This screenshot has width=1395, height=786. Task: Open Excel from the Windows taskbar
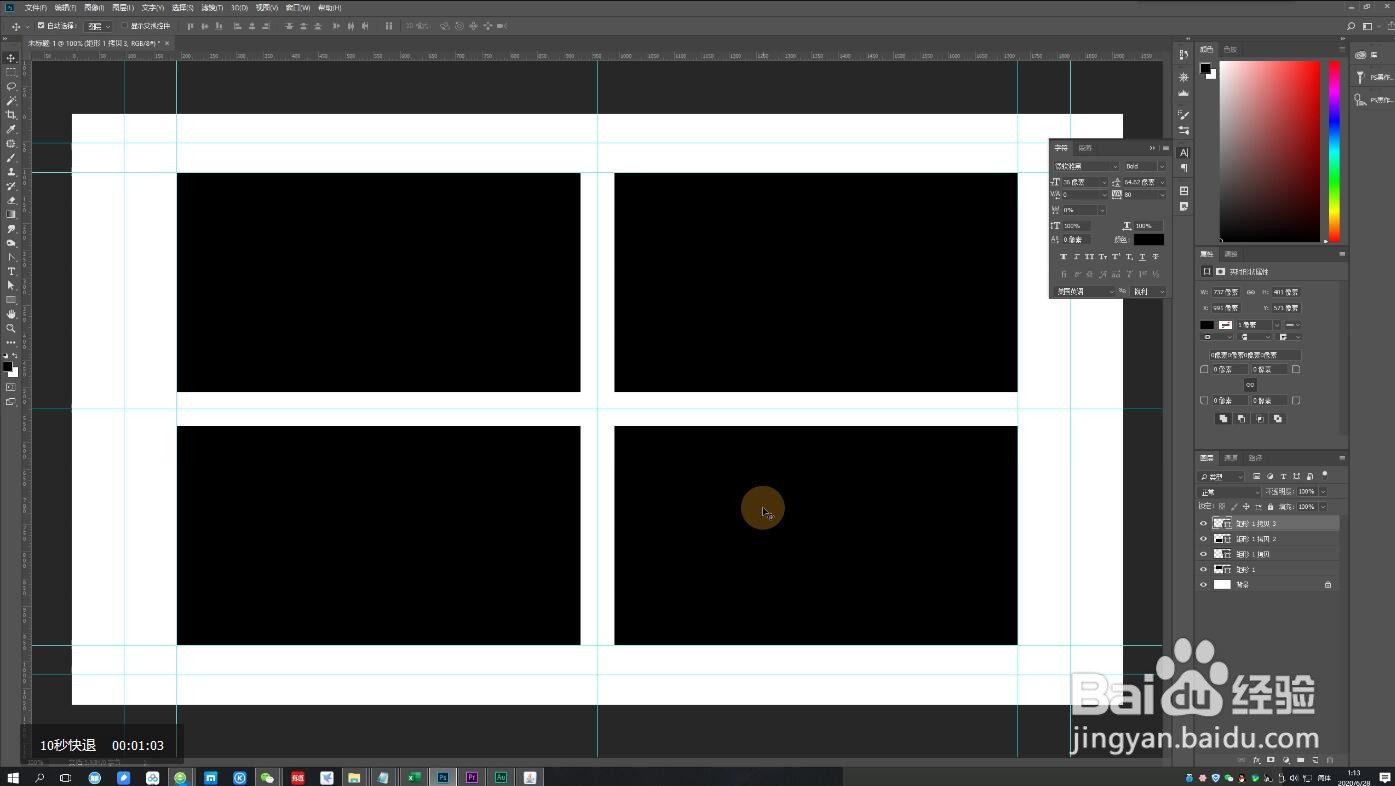(413, 777)
